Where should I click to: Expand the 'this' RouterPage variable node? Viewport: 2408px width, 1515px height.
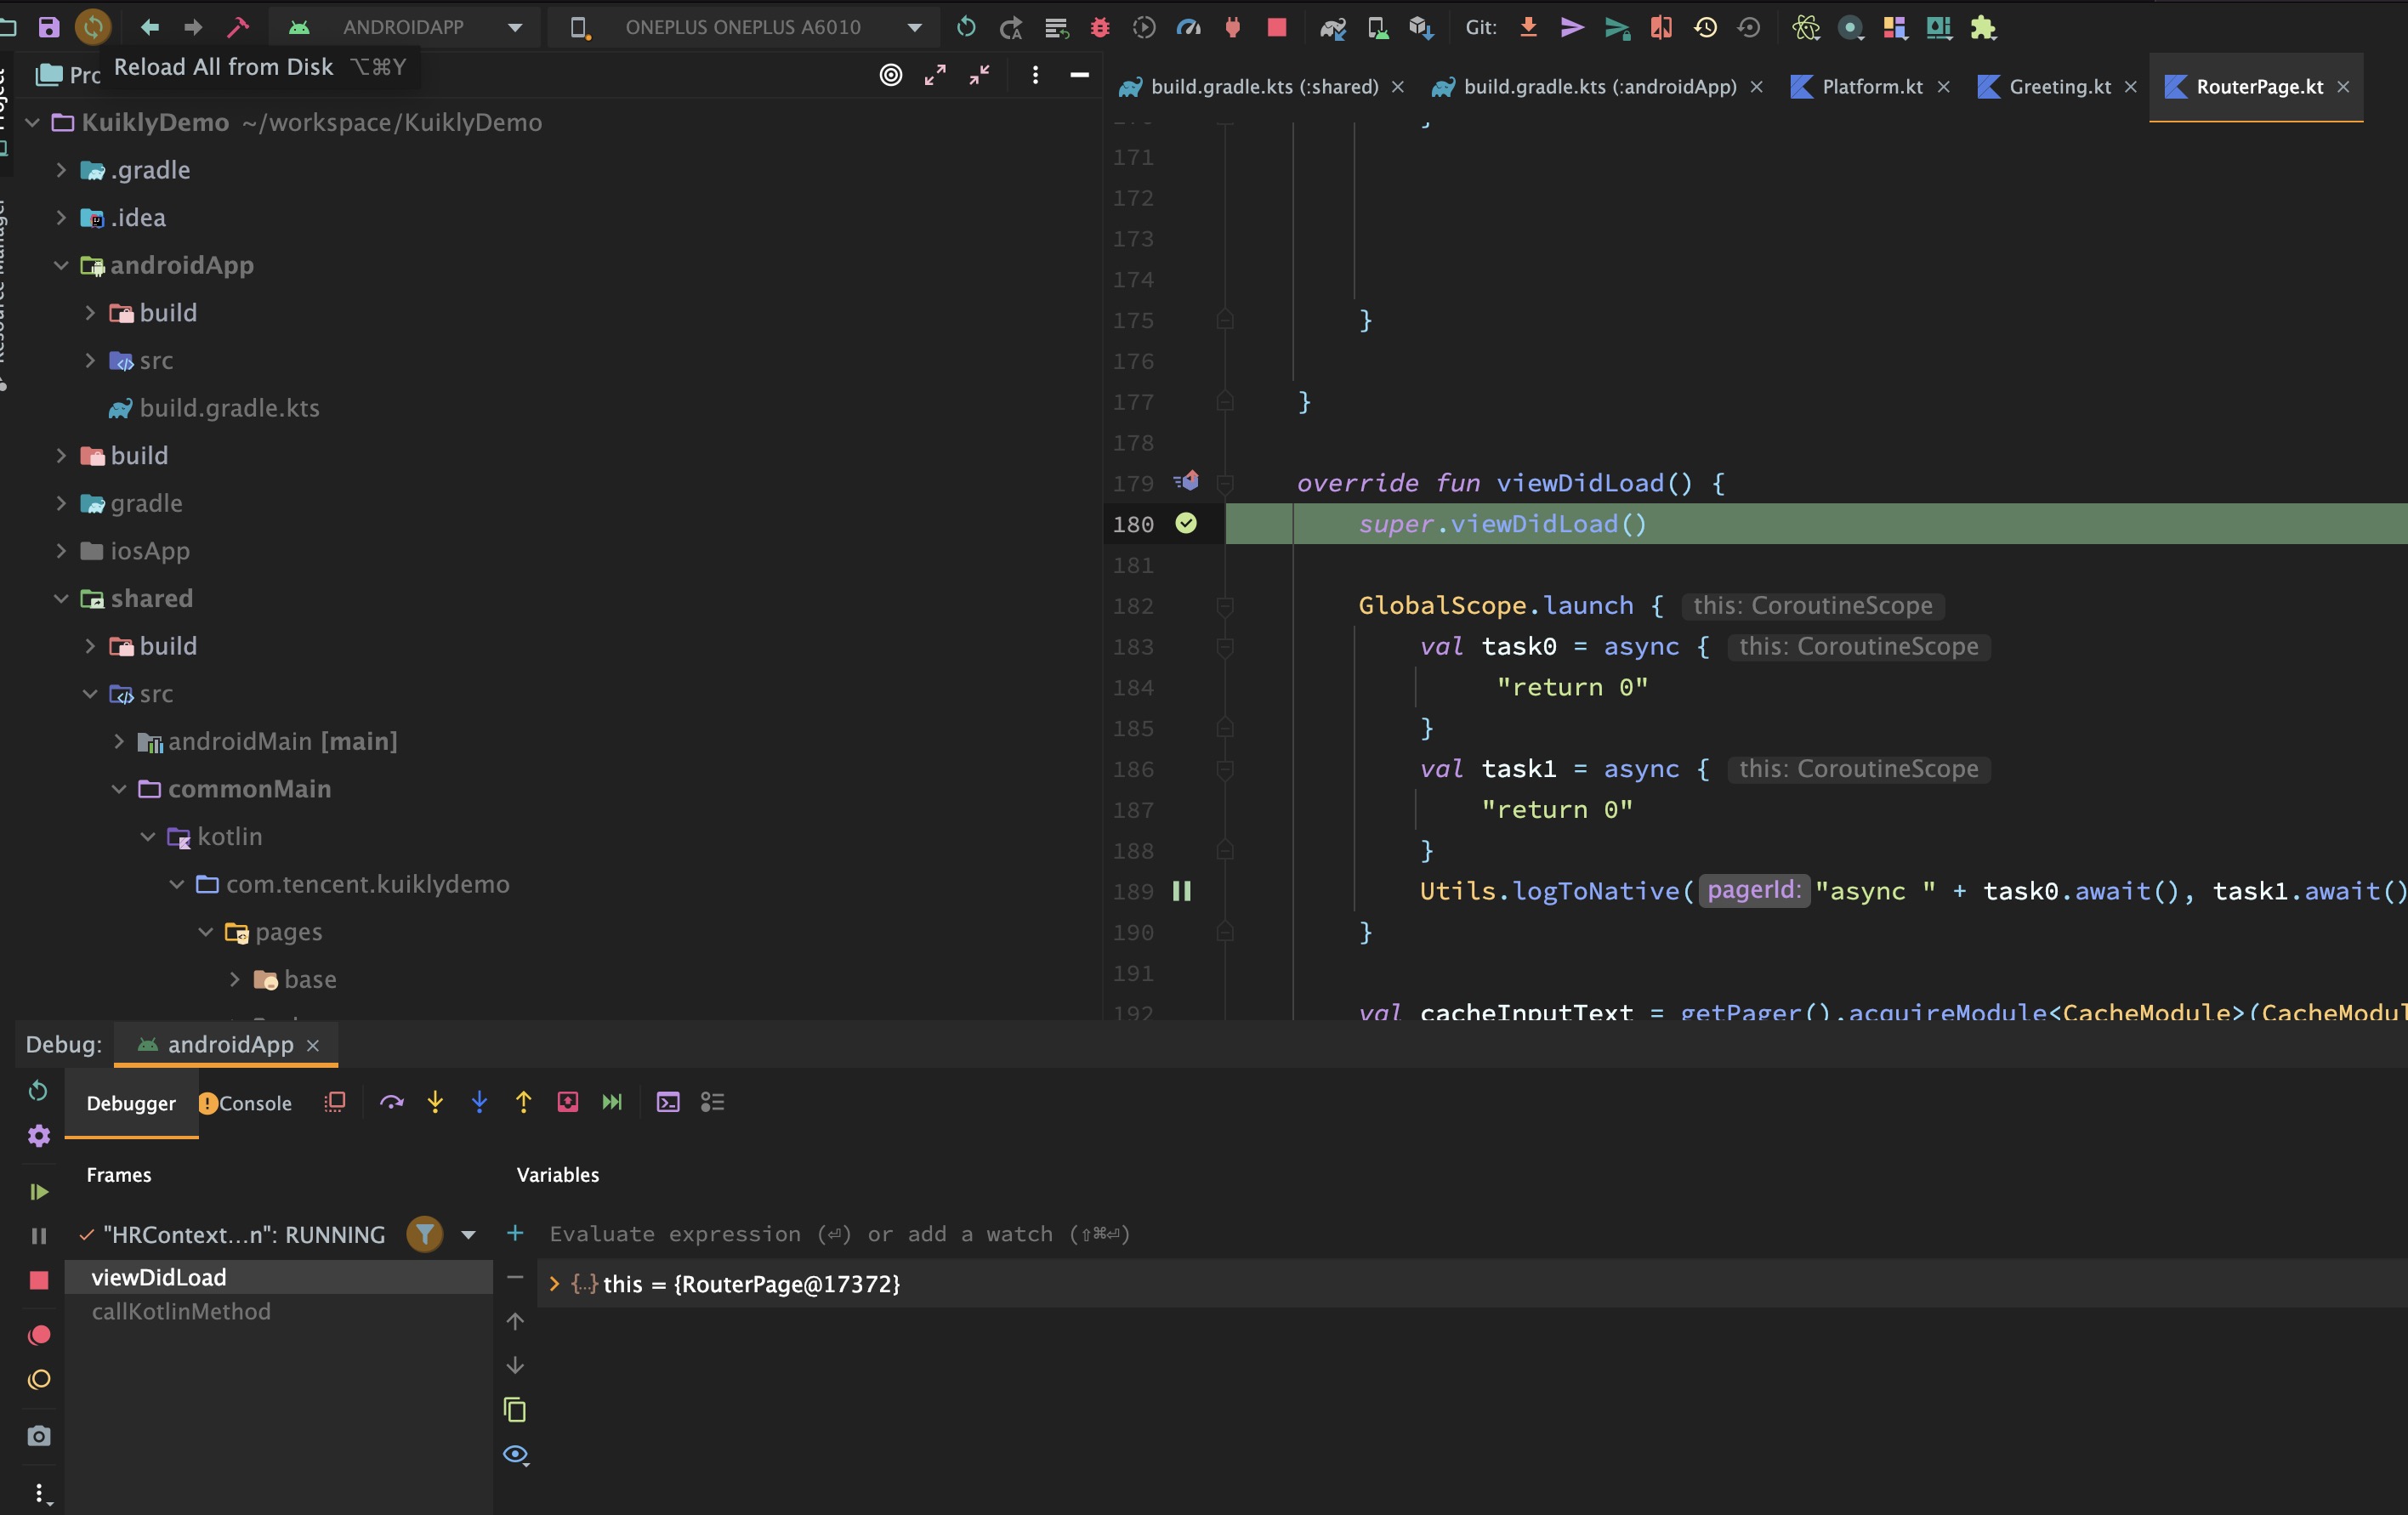(554, 1284)
